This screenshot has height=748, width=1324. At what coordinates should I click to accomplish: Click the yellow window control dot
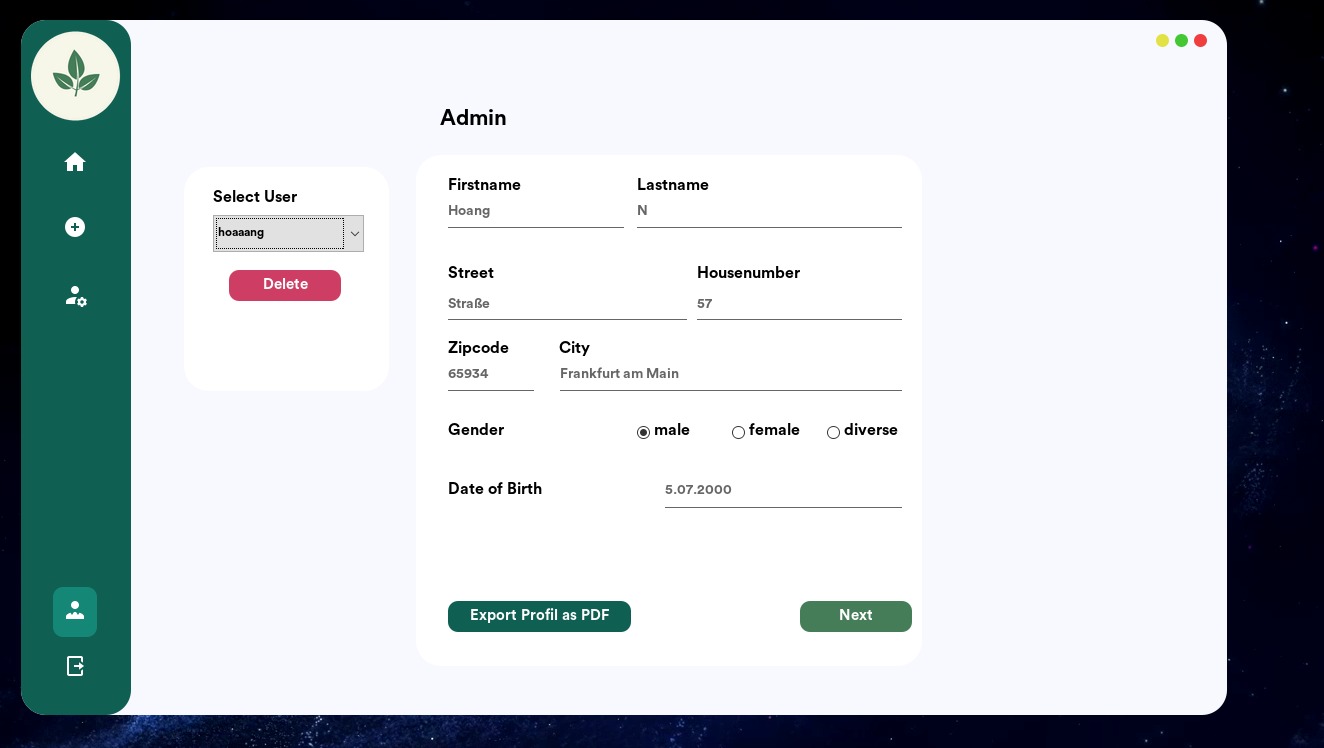point(1162,41)
